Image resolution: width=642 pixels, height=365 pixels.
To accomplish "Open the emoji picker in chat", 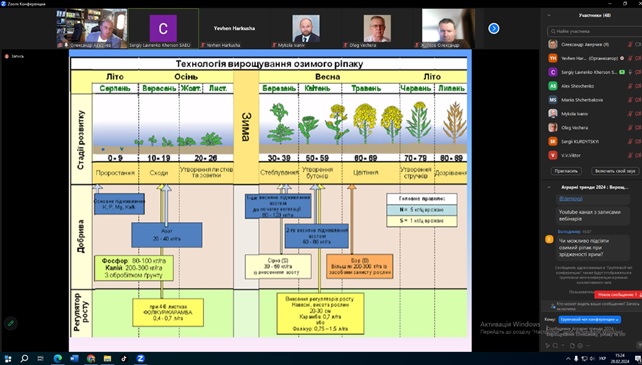I will tap(581, 346).
